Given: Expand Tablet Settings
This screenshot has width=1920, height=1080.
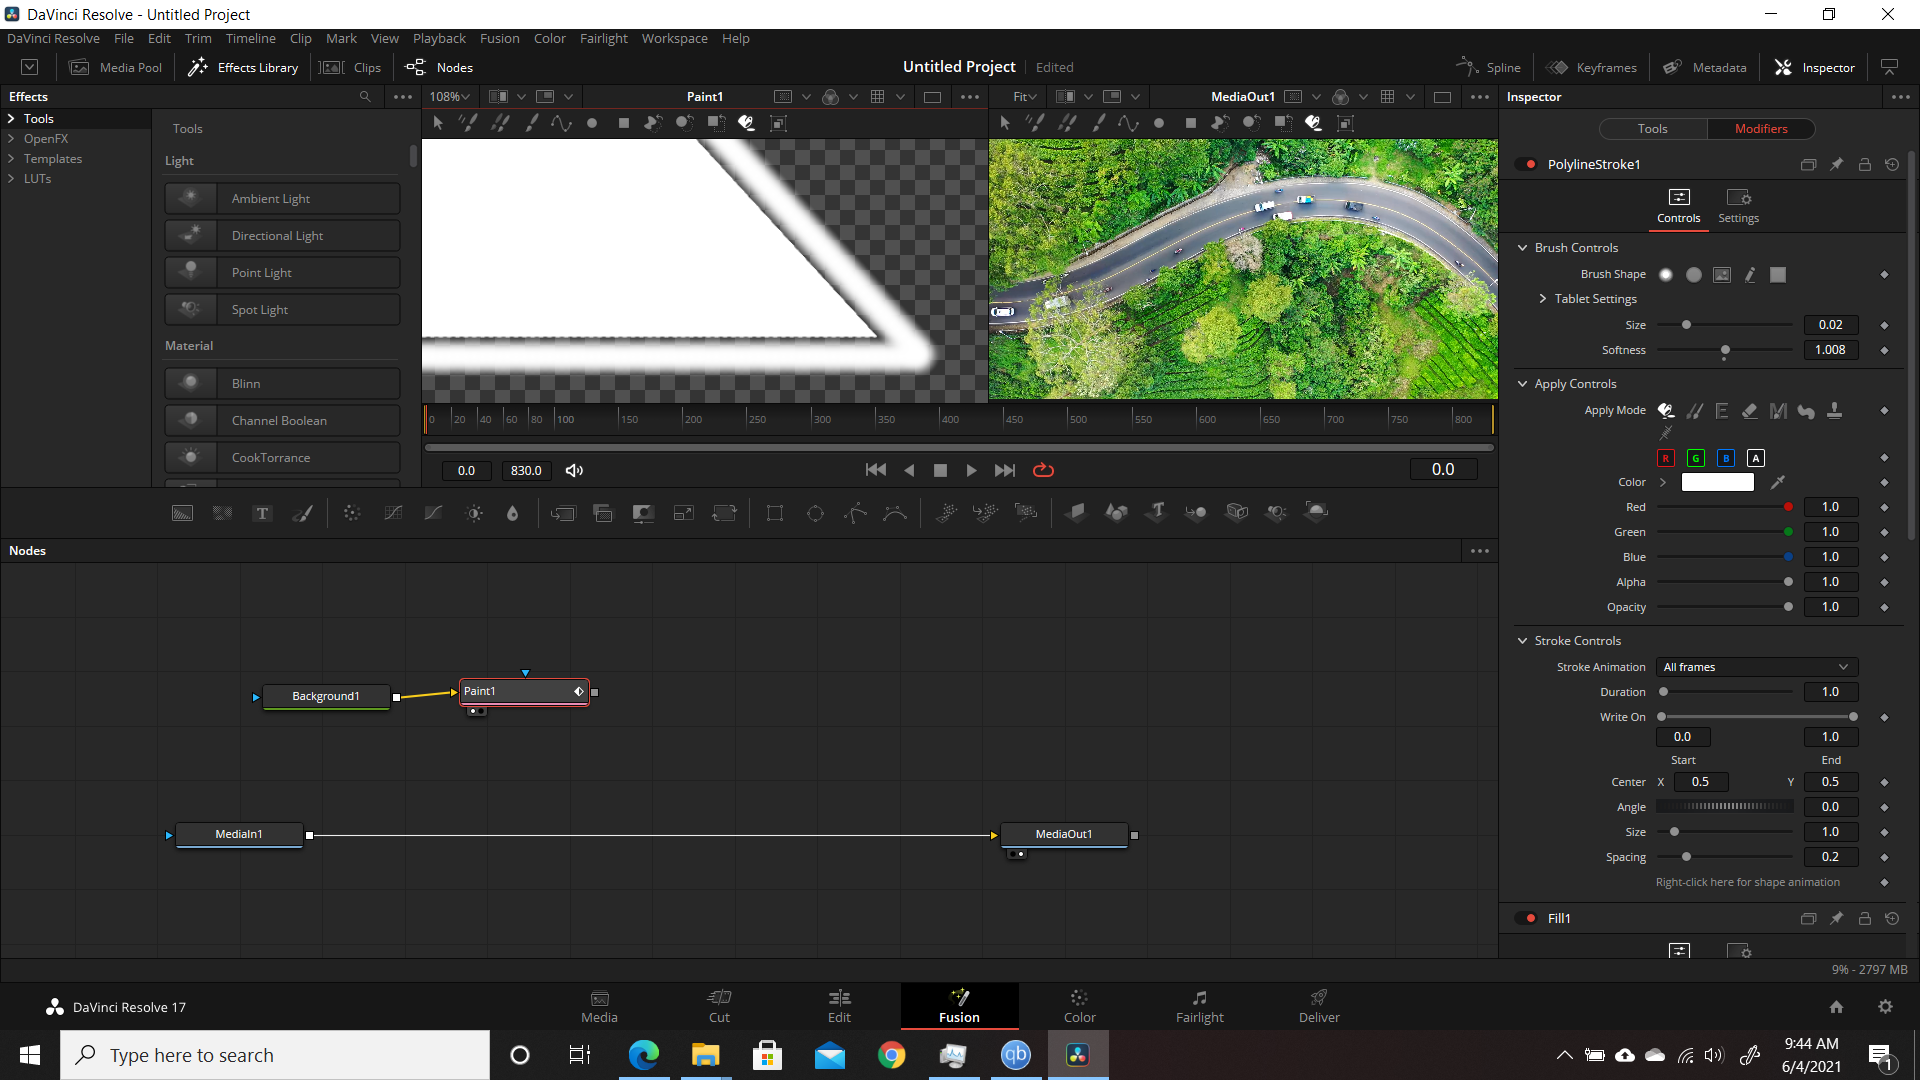Looking at the screenshot, I should (1543, 299).
